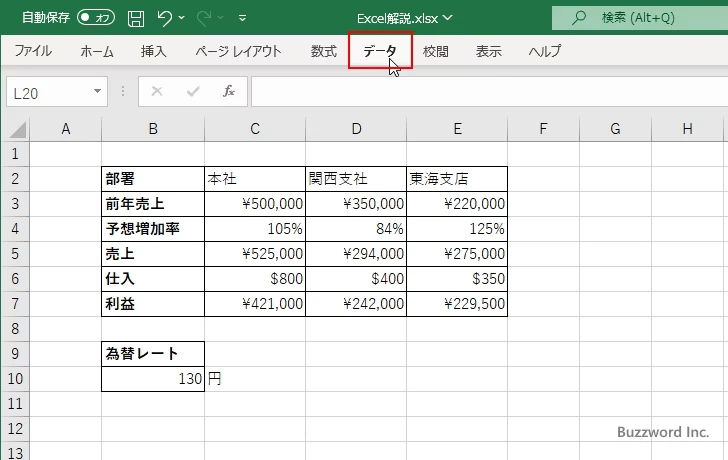728x460 pixels.
Task: Toggle the 自動保存 AutoSave switch
Action: 96,18
